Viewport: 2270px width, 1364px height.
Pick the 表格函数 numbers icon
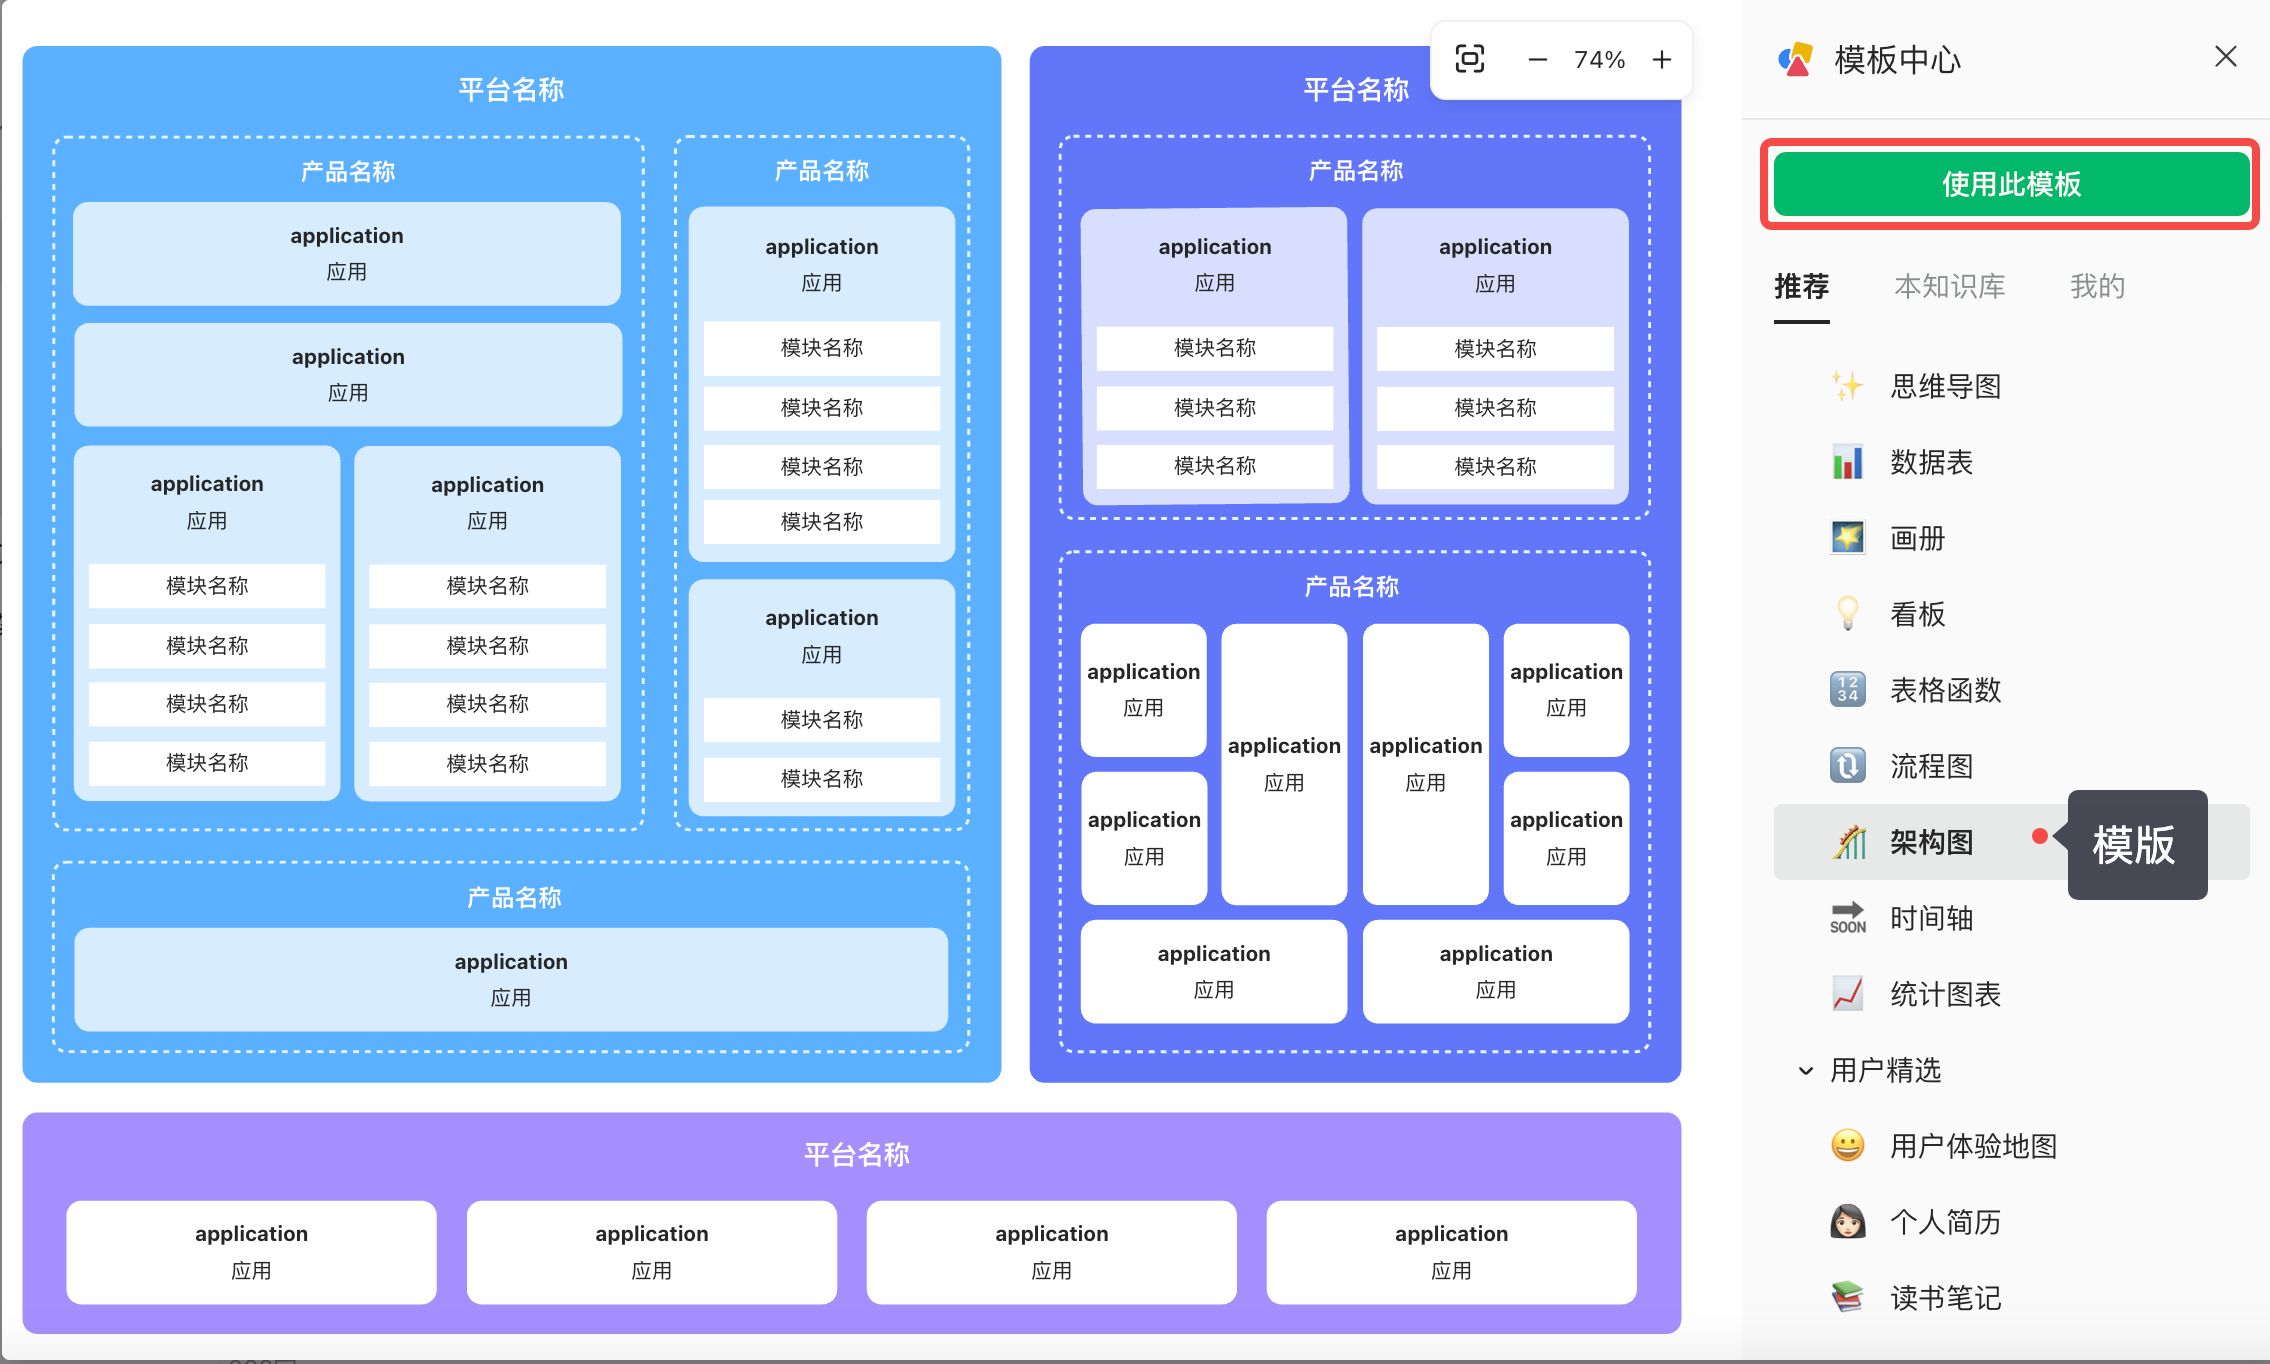pos(1847,690)
